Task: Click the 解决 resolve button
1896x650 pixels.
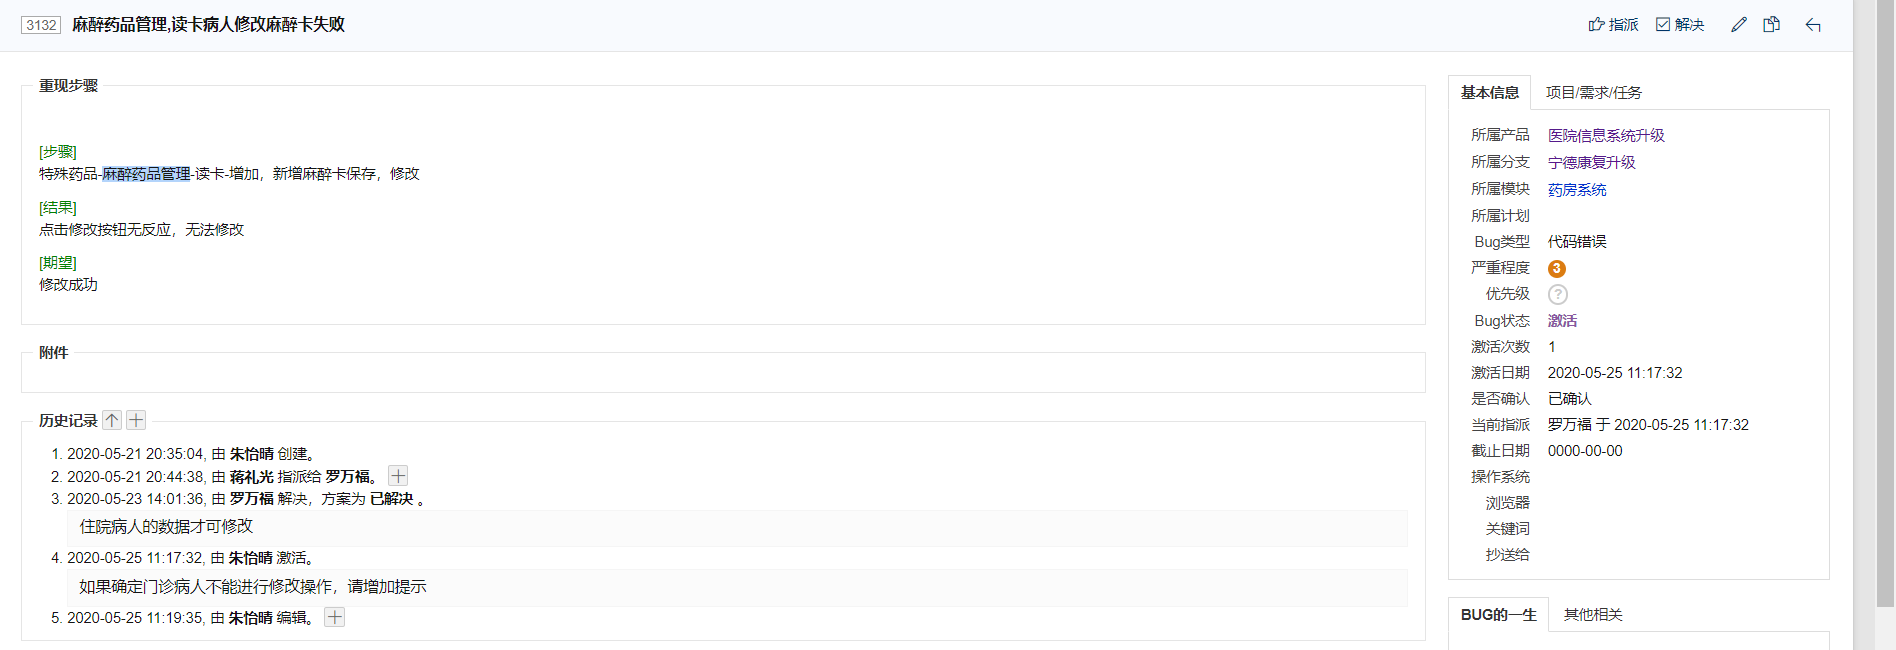Action: [x=1680, y=25]
